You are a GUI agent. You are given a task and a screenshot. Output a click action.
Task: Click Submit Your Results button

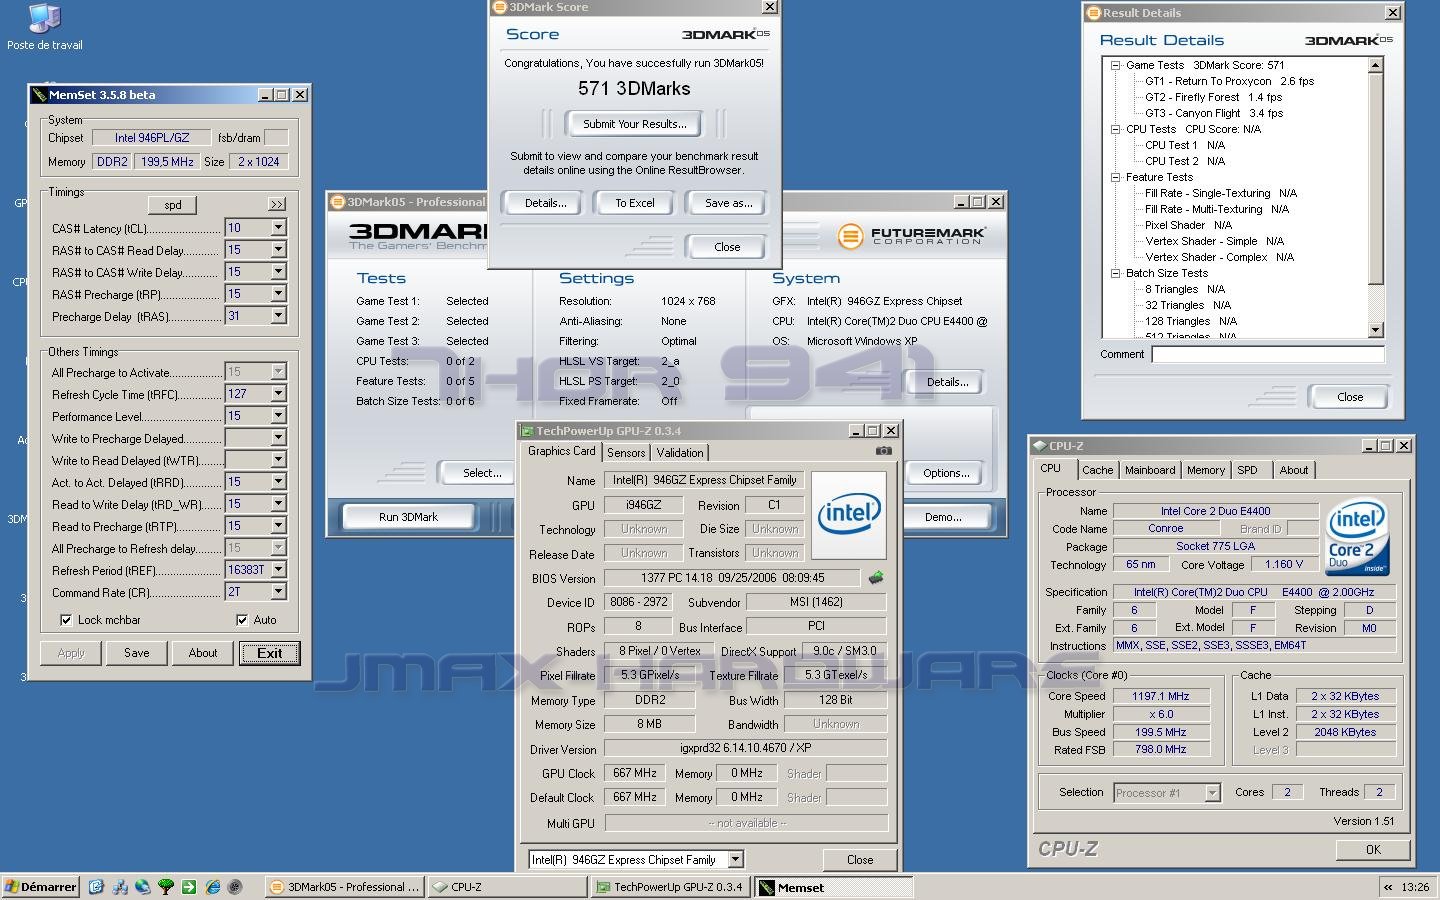pos(635,124)
